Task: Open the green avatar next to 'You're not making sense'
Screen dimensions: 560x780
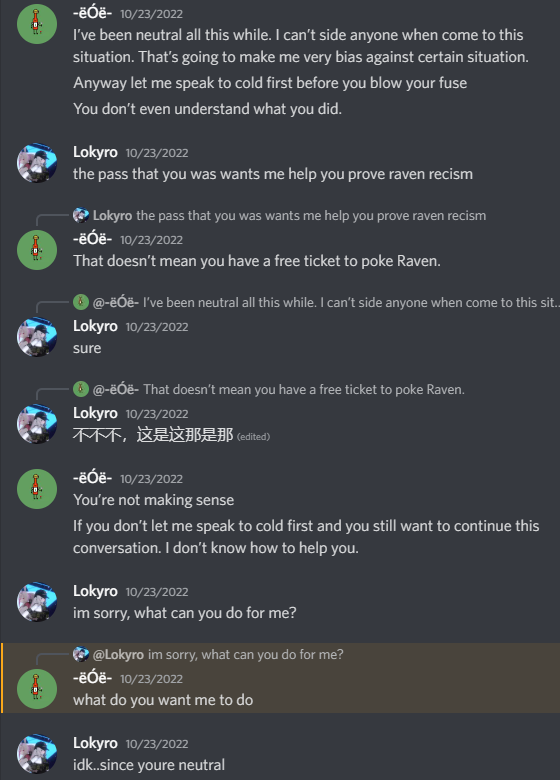Action: [37, 488]
